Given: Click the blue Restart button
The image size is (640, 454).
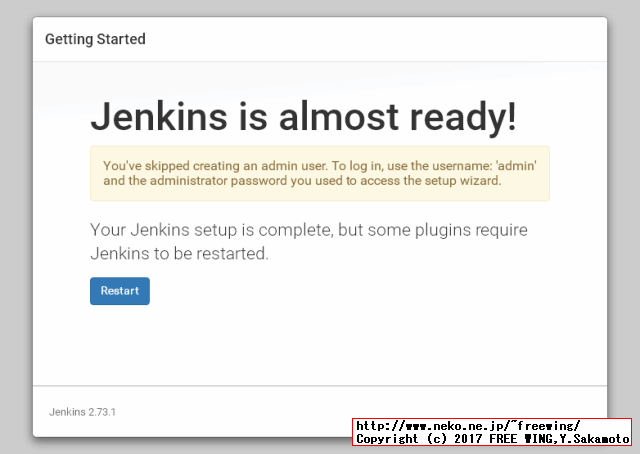Looking at the screenshot, I should [x=120, y=291].
